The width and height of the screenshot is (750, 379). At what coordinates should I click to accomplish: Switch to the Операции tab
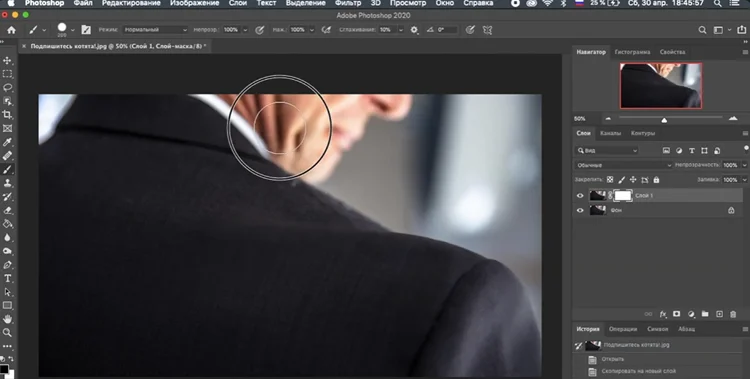pyautogui.click(x=623, y=329)
